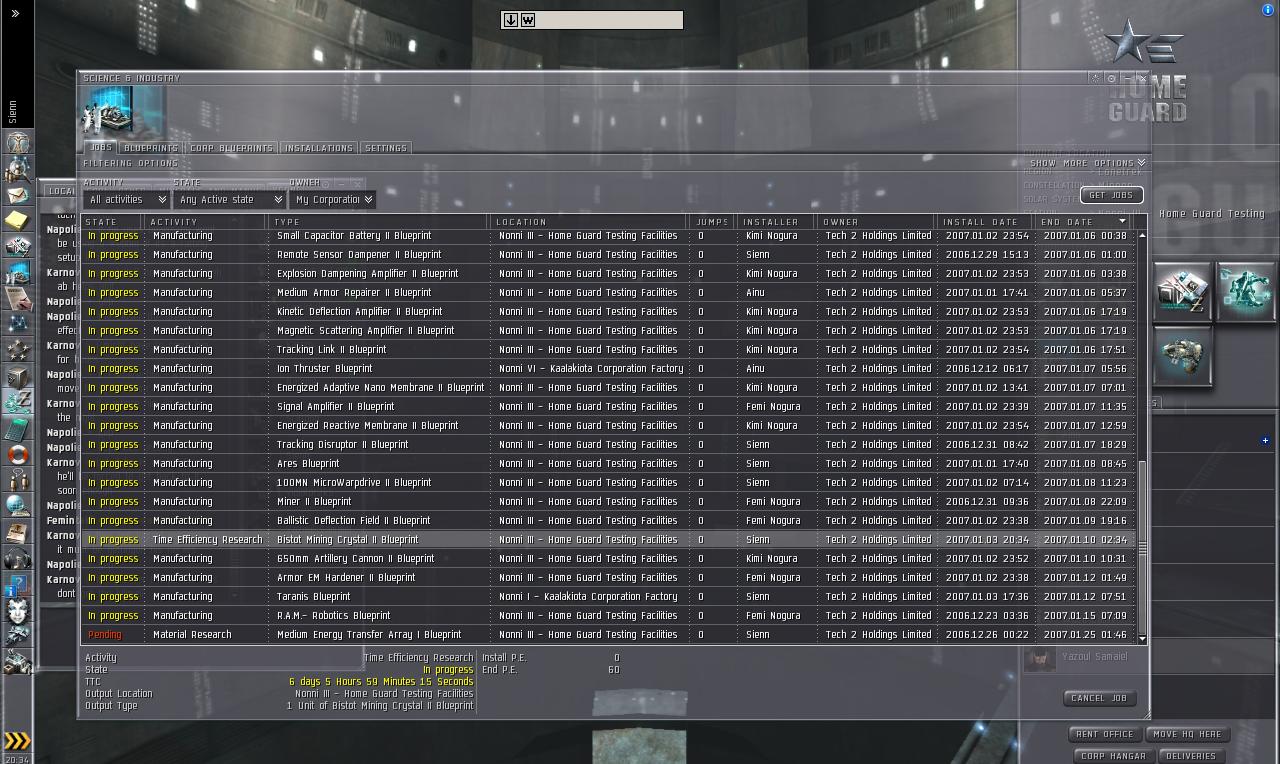Image resolution: width=1280 pixels, height=764 pixels.
Task: Expand the sidebar with the double-arrow
Action: (x=15, y=13)
